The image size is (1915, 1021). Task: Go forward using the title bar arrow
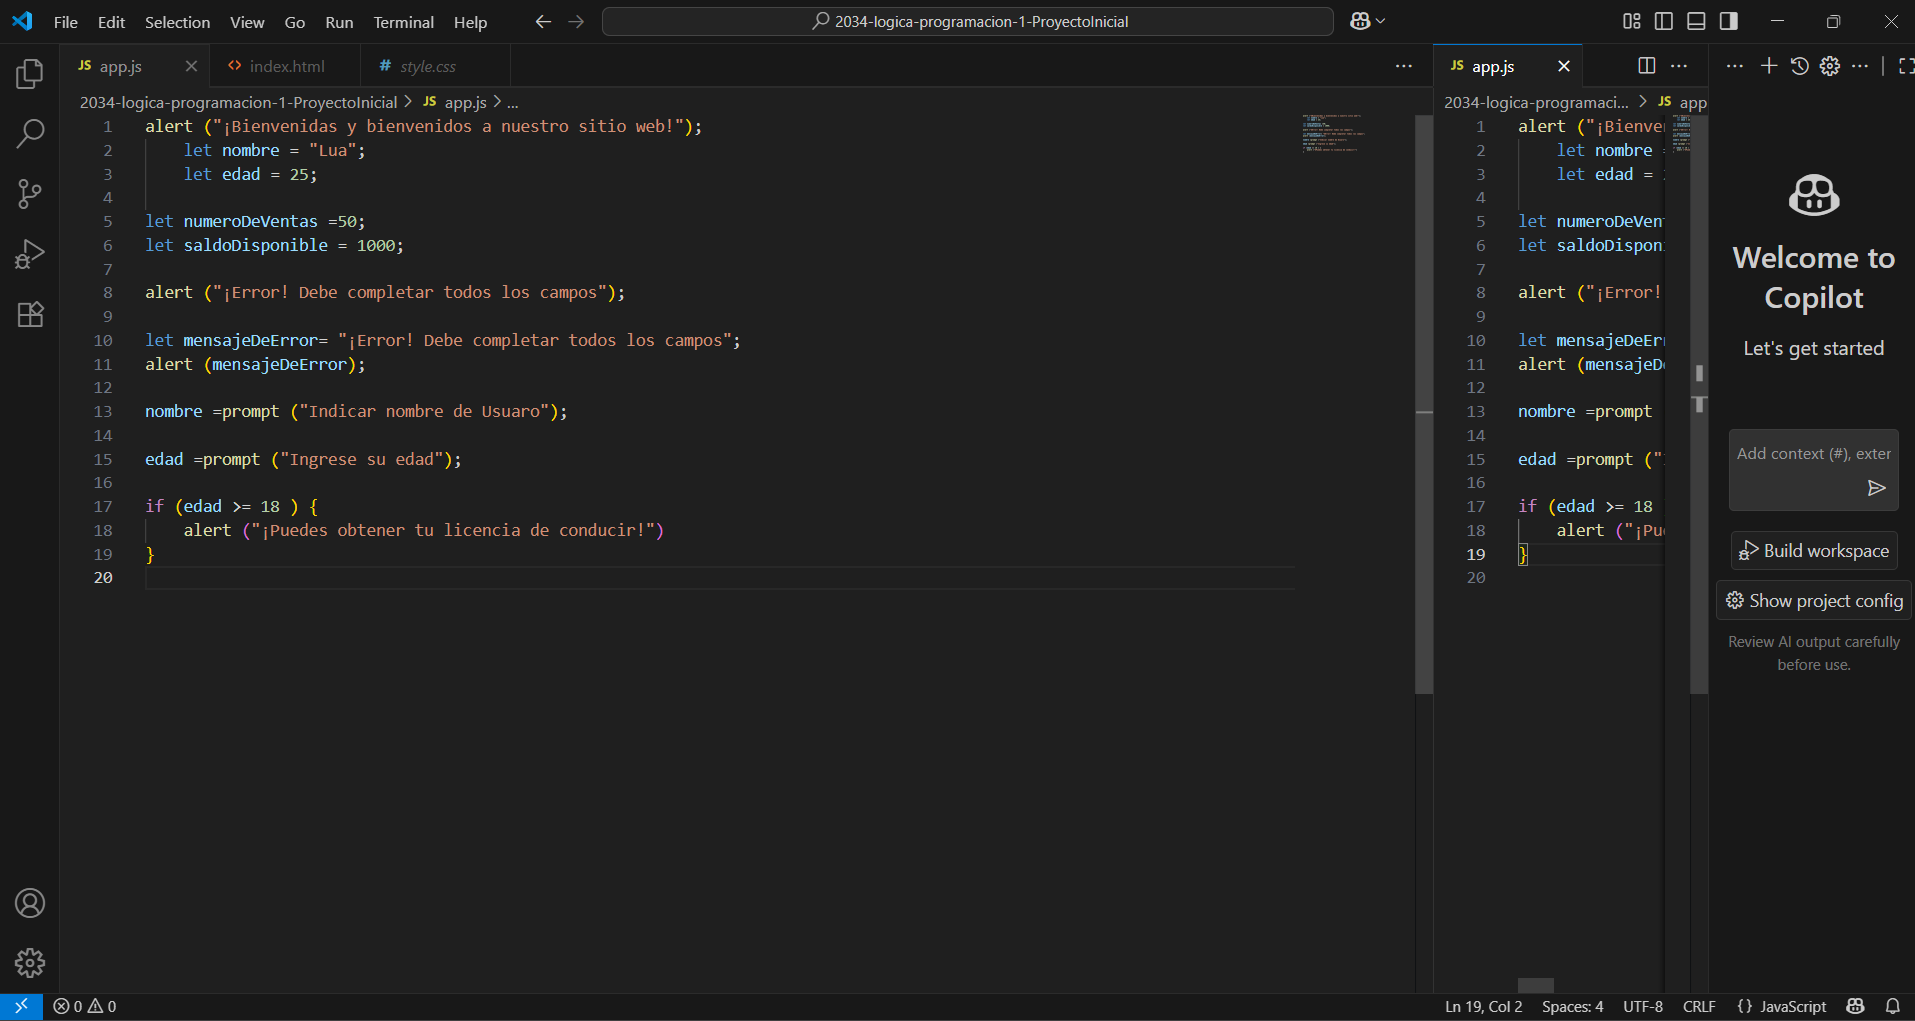point(576,21)
